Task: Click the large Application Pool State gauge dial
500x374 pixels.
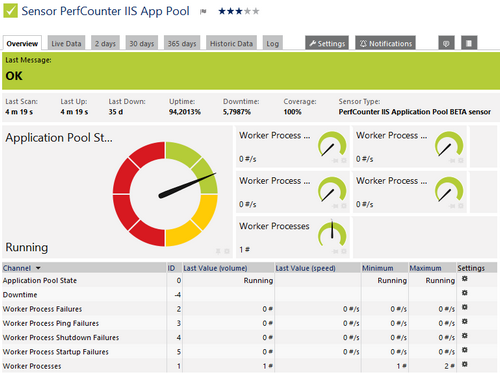Action: coord(165,194)
